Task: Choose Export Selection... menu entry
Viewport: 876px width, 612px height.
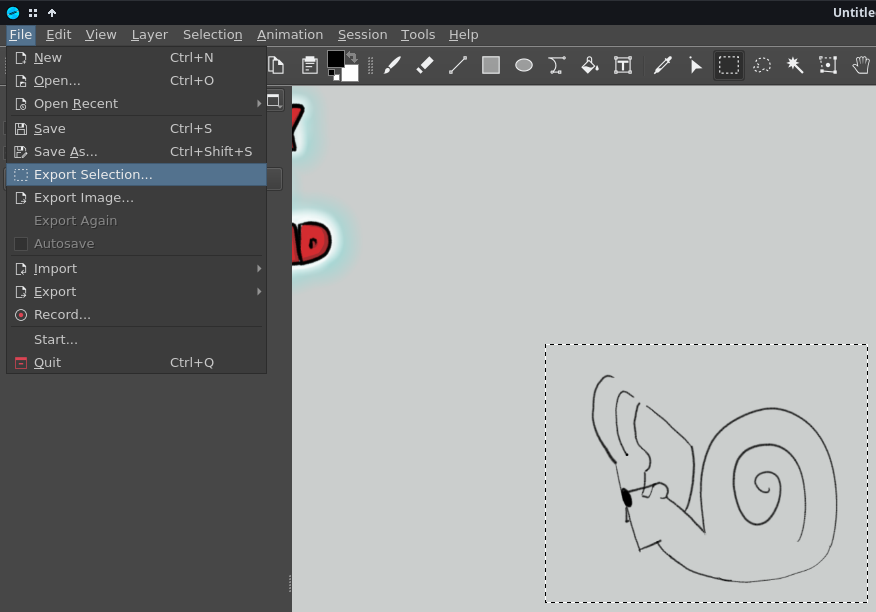Action: (x=136, y=174)
